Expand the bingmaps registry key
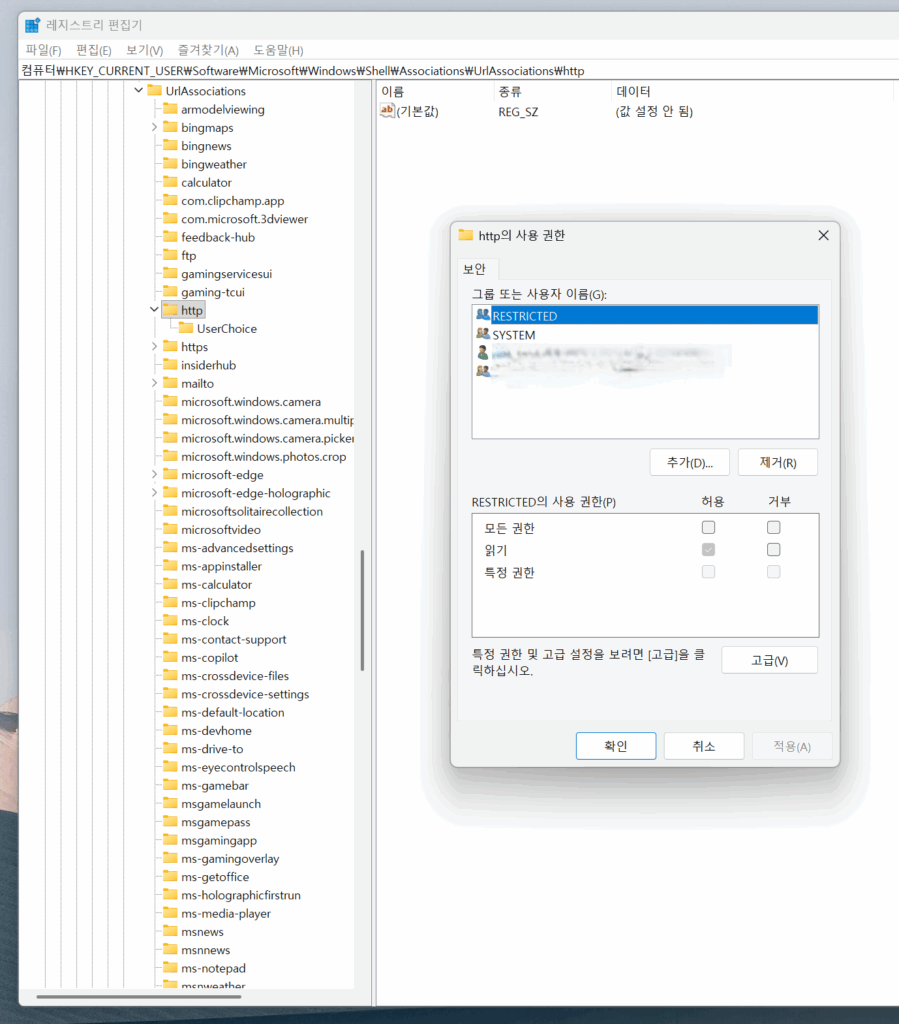 [154, 128]
